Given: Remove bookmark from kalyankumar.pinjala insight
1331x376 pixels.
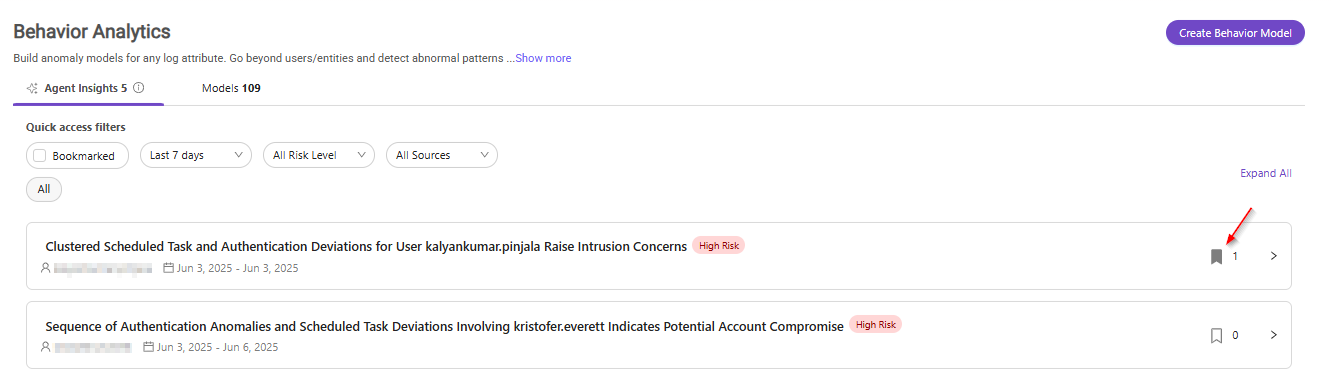Looking at the screenshot, I should pyautogui.click(x=1216, y=256).
